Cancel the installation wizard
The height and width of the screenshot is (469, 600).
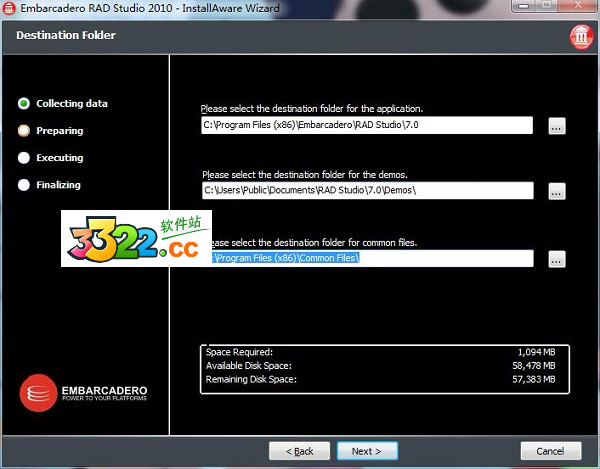point(551,451)
